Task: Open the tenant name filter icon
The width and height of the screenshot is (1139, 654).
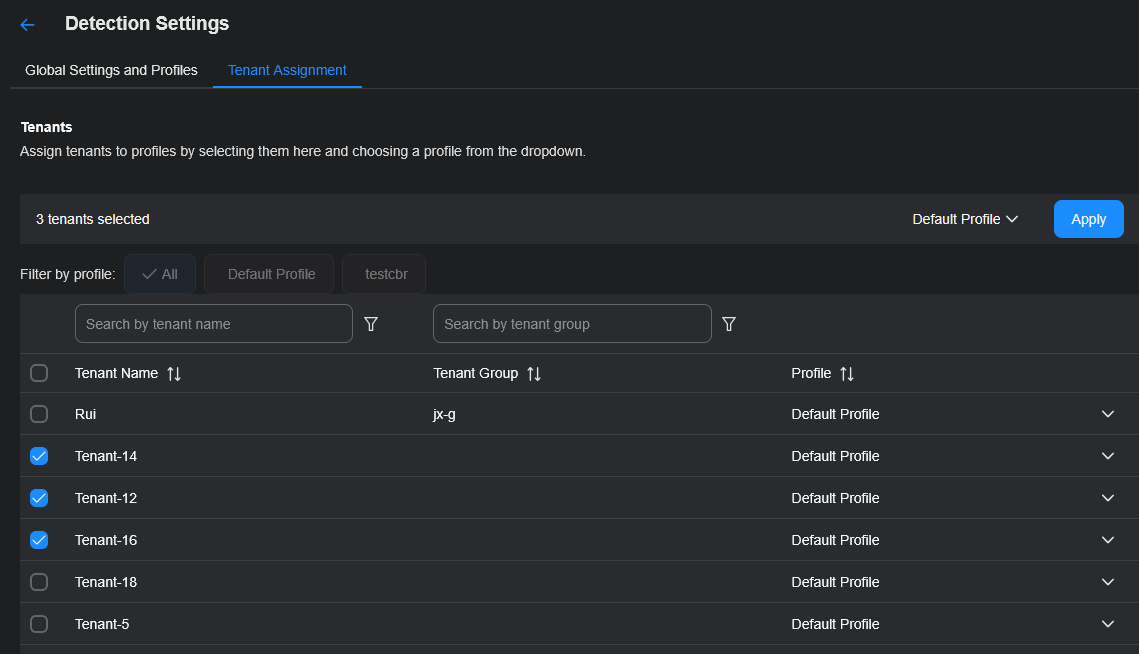Action: (x=371, y=324)
